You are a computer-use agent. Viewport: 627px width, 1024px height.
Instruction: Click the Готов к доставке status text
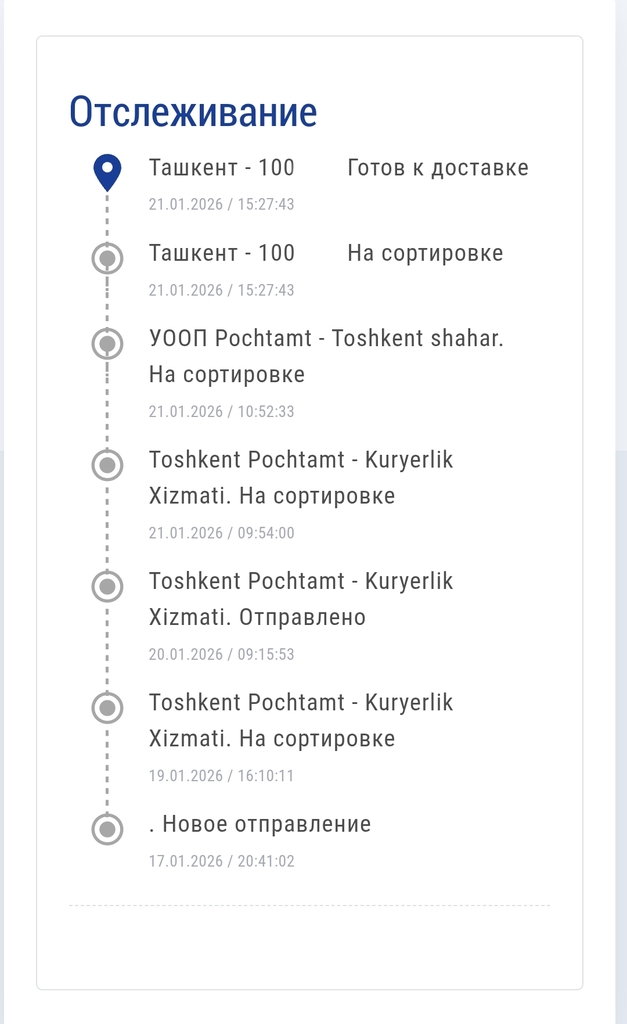(438, 168)
